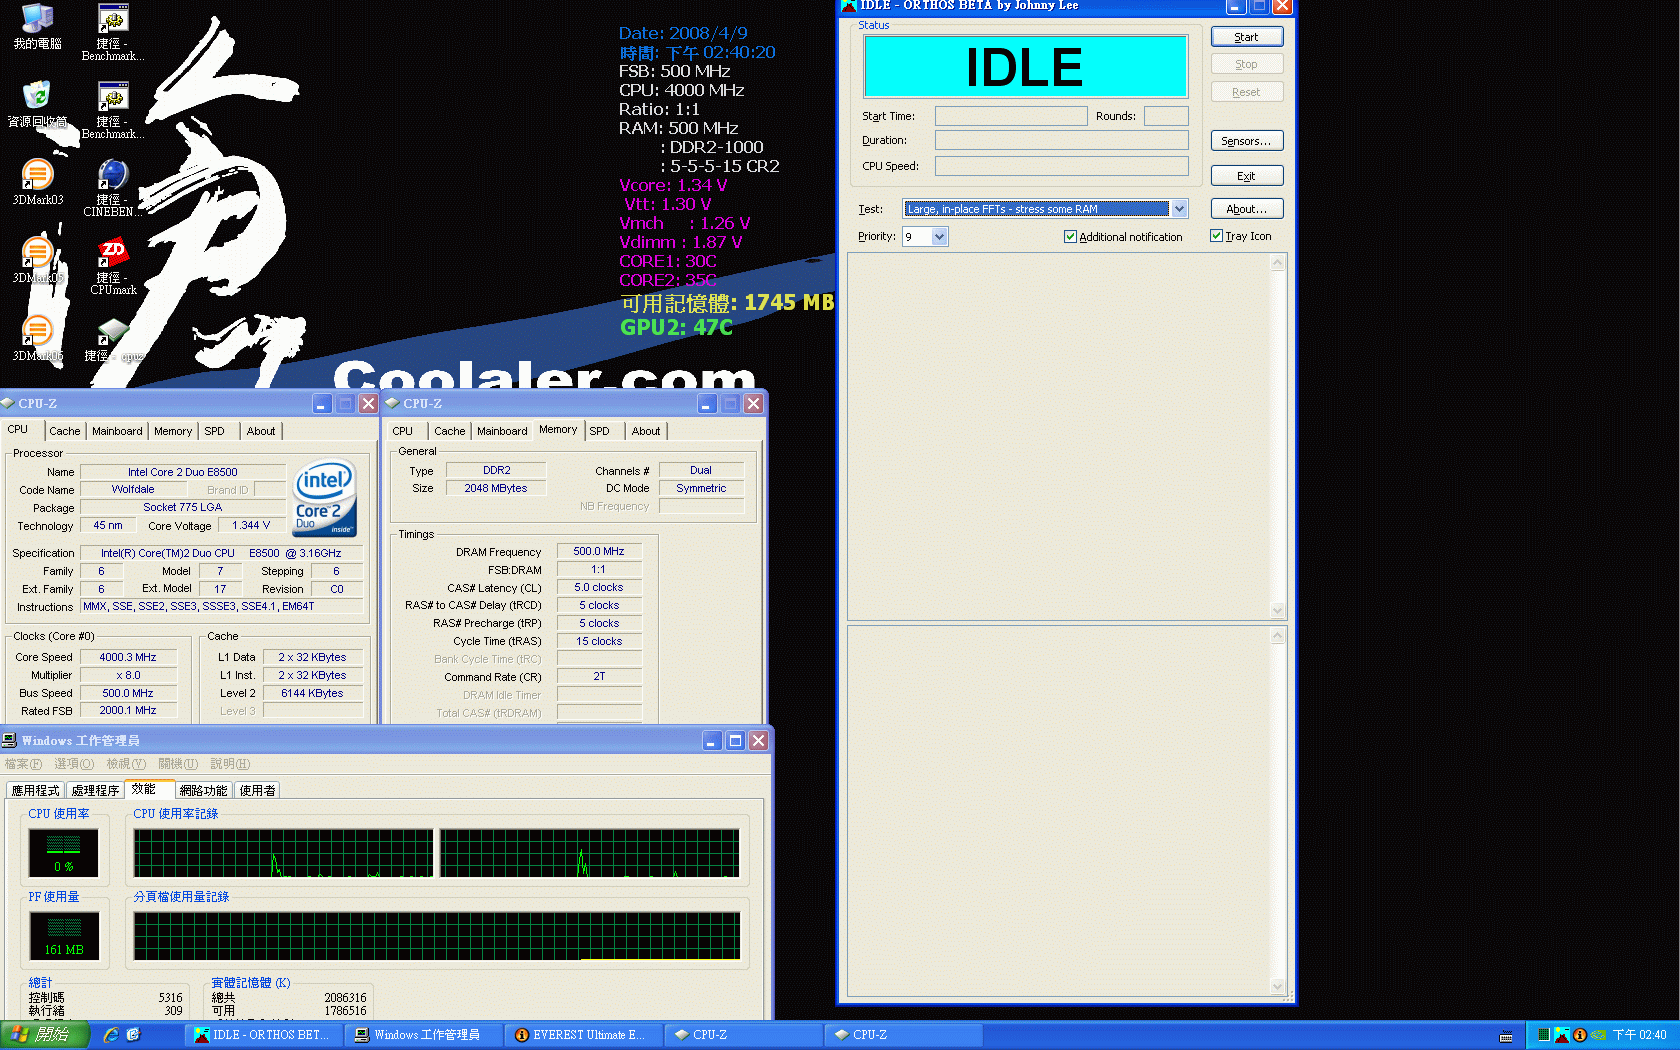The height and width of the screenshot is (1050, 1680).
Task: Launch the 3DMark03 desktop shortcut
Action: [x=37, y=181]
